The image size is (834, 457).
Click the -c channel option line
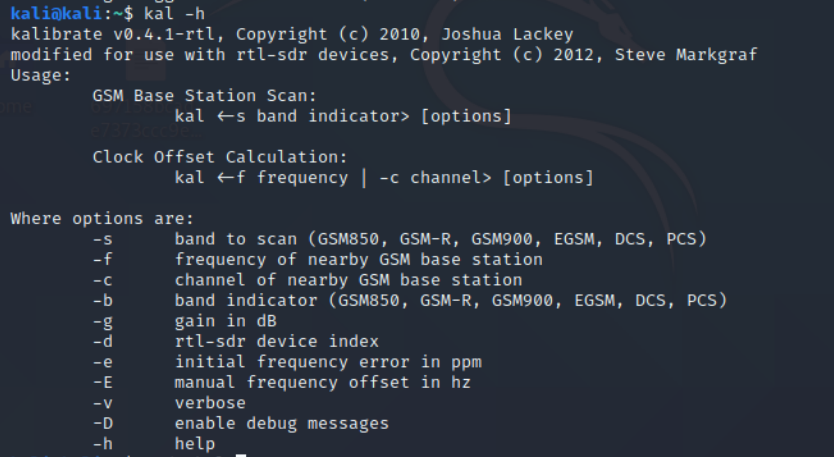point(307,280)
